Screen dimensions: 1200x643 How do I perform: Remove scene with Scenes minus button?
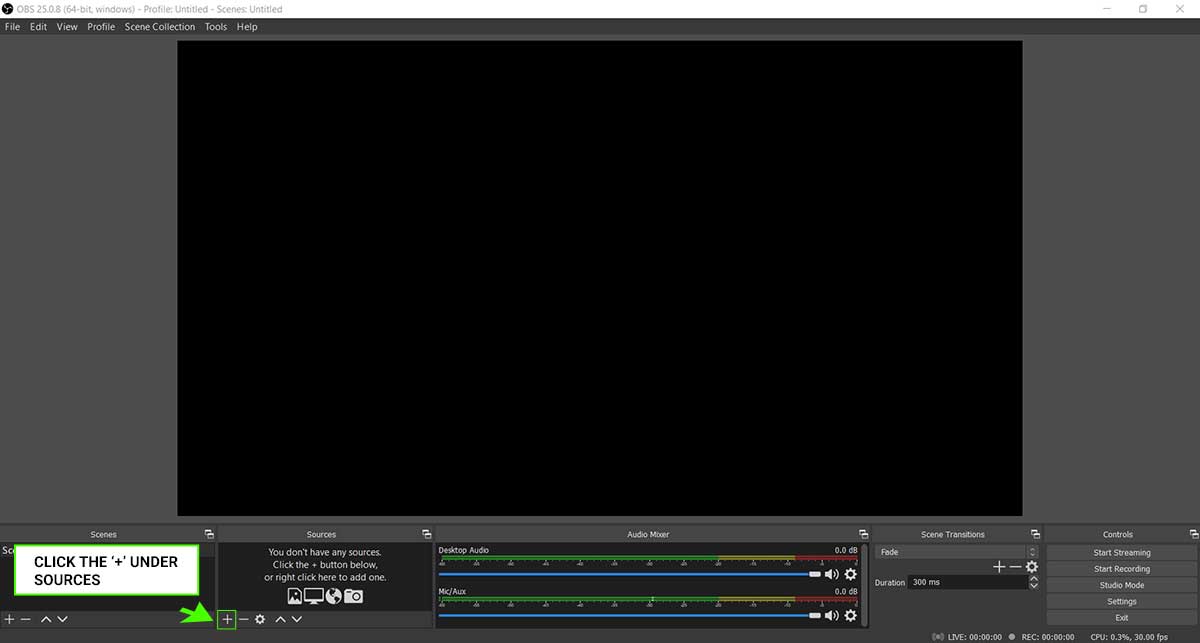tap(26, 620)
